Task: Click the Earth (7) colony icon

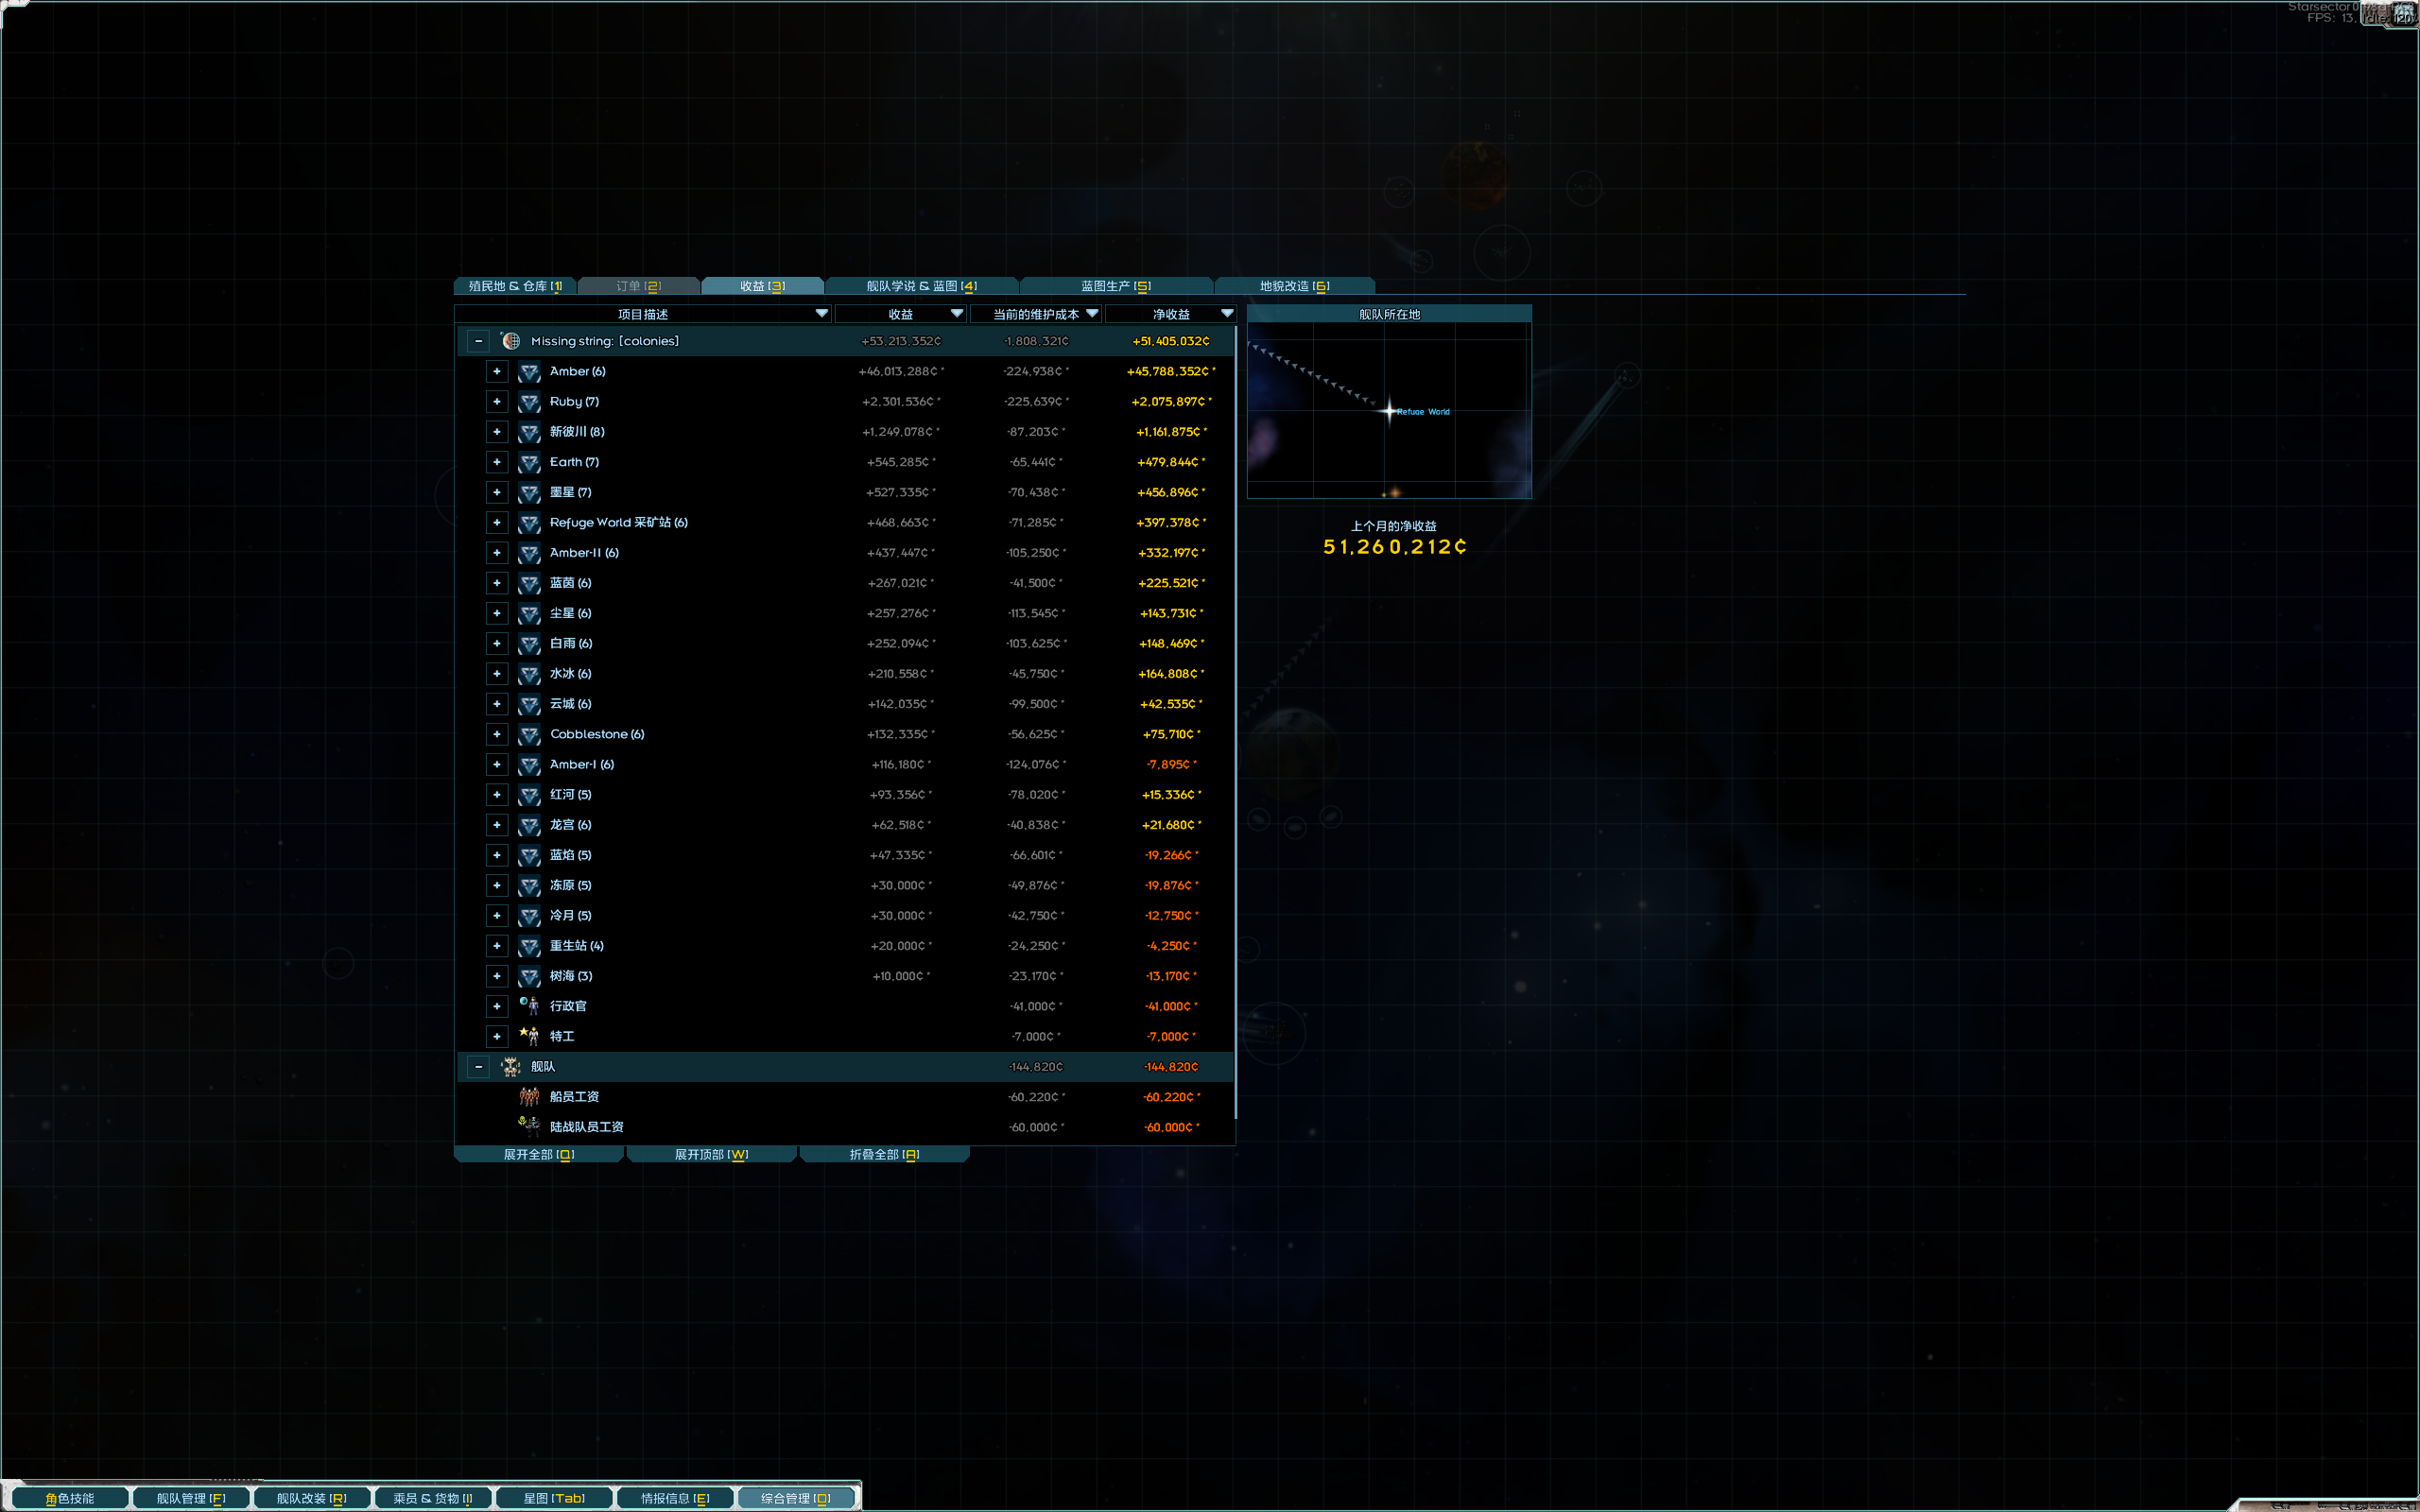Action: (529, 463)
